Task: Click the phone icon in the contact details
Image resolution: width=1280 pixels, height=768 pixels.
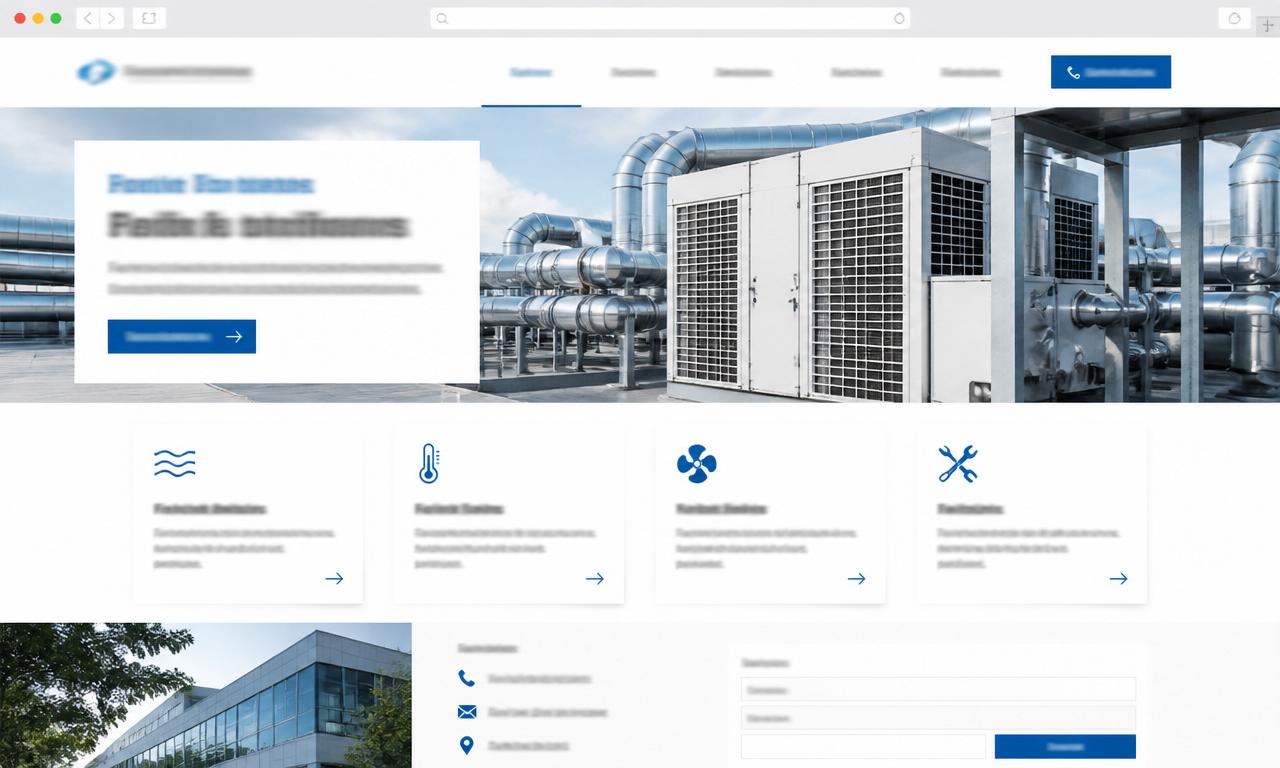Action: (x=466, y=678)
